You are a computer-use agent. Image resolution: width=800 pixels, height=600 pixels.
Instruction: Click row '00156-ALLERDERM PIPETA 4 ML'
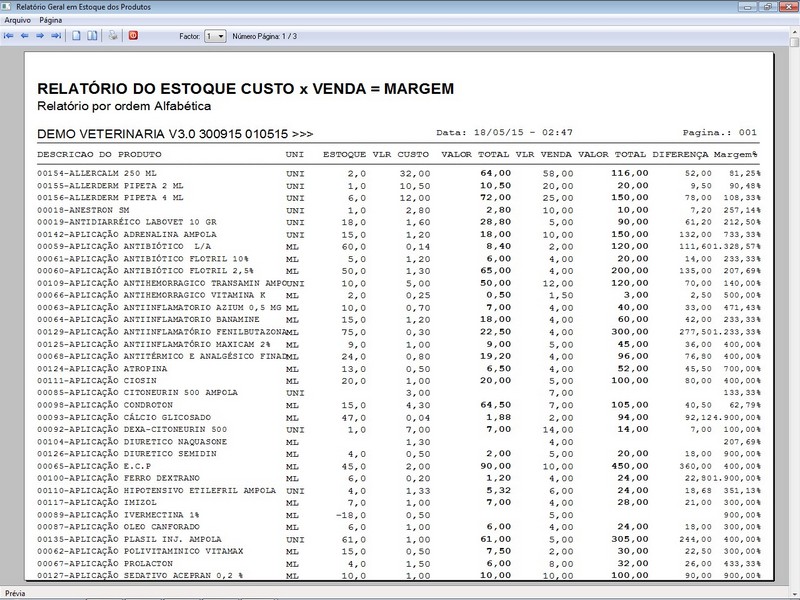(398, 198)
